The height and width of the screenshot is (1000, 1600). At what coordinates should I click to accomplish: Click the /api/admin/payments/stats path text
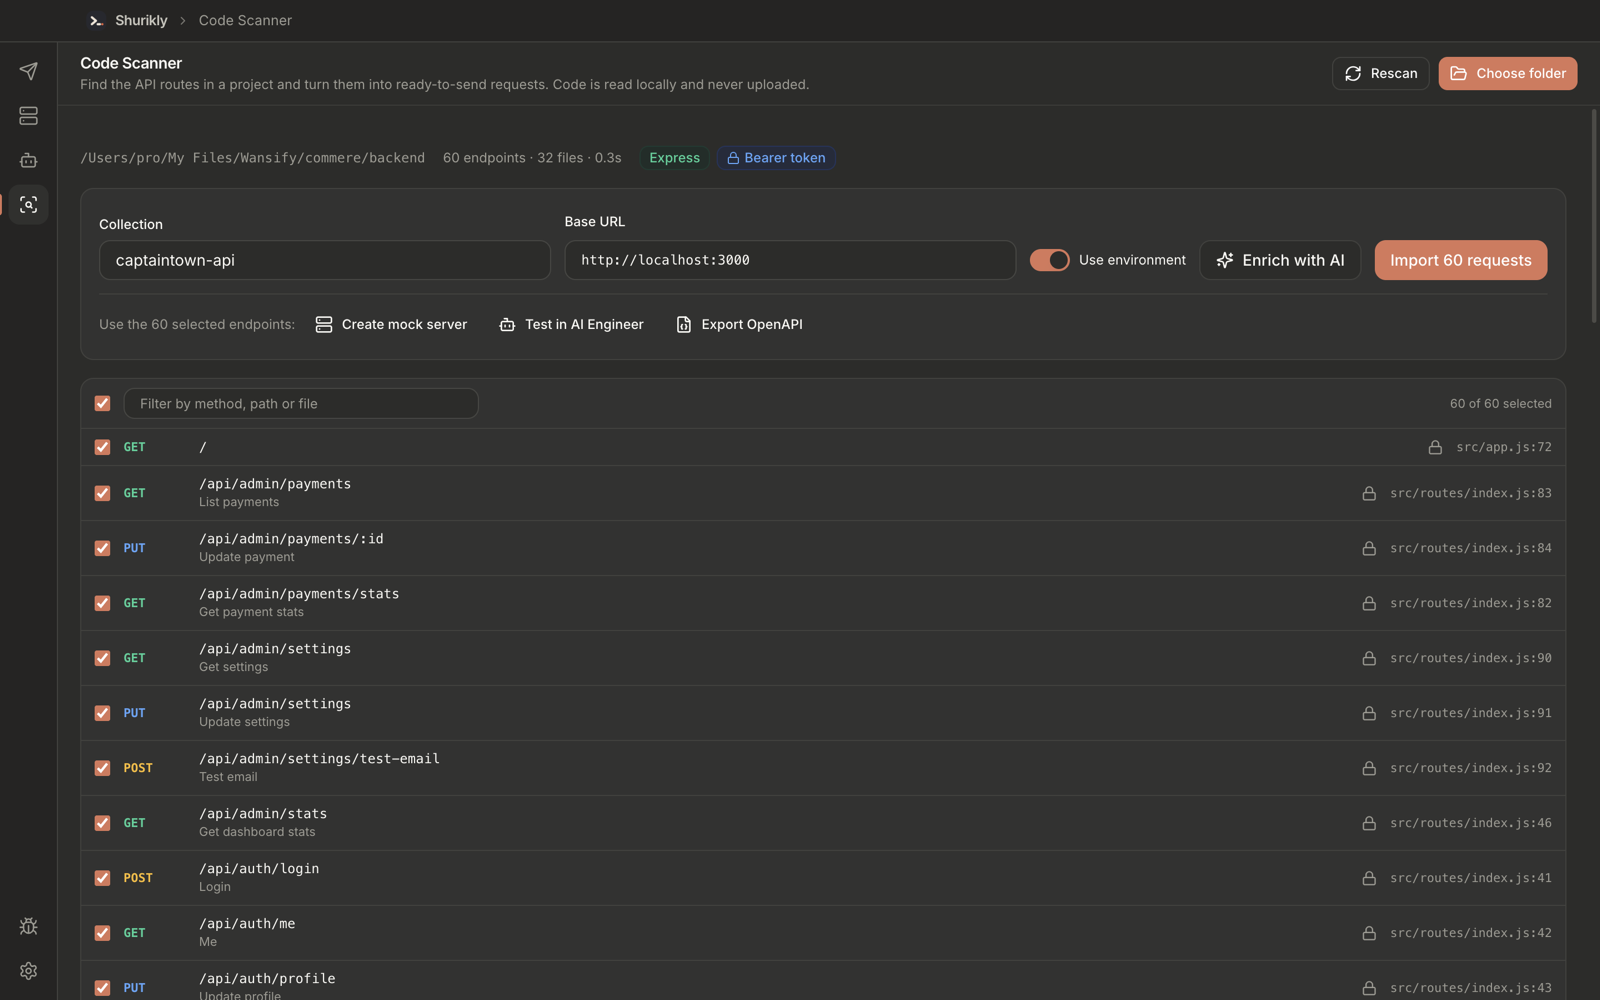(299, 594)
